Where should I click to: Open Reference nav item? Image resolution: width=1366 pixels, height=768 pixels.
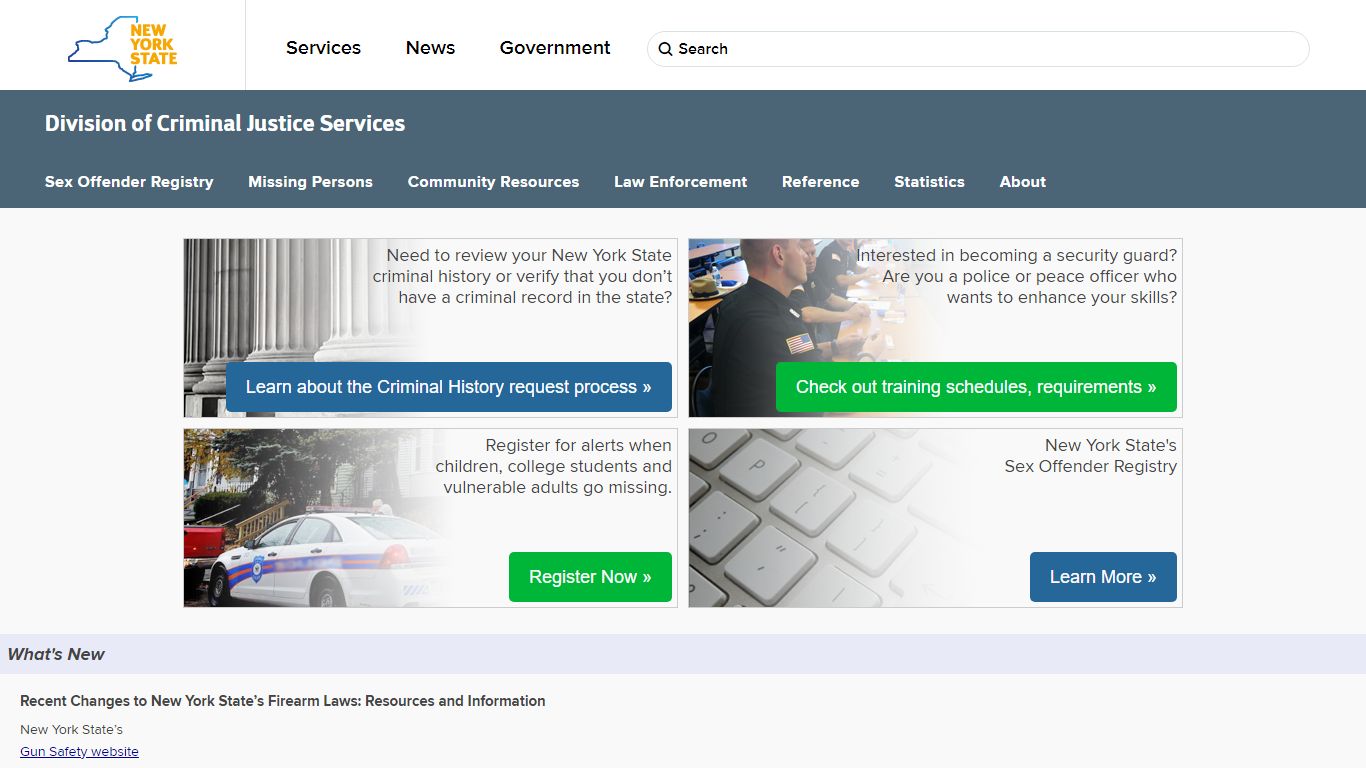(x=820, y=182)
